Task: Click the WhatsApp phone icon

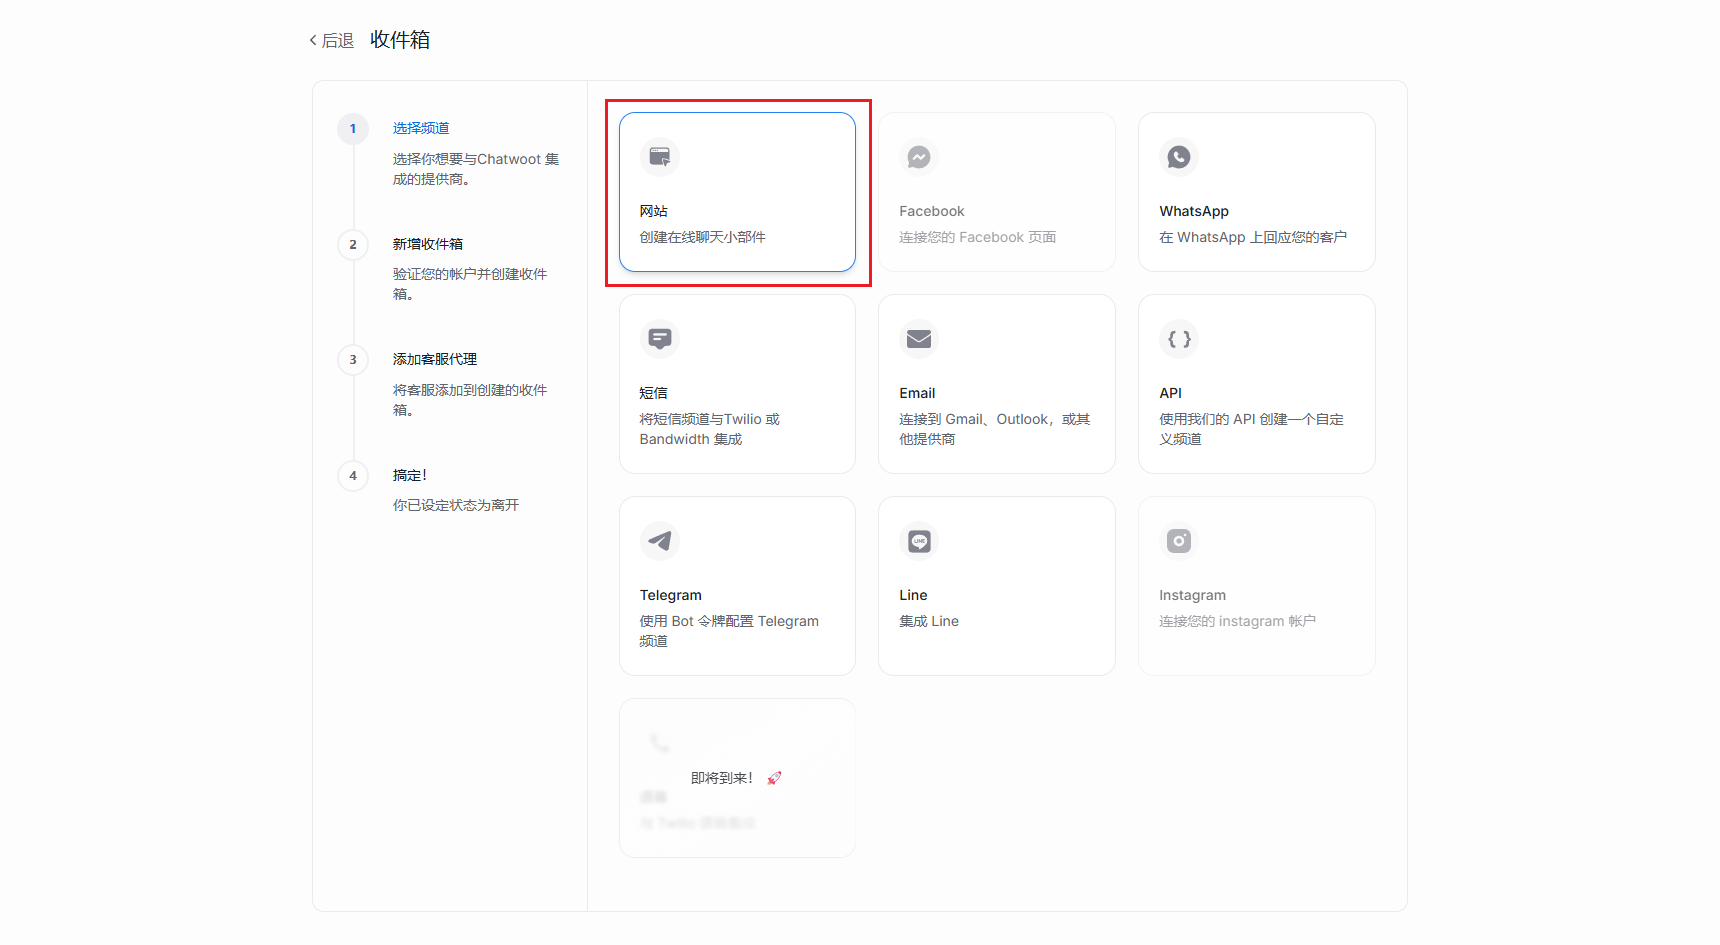Action: [1178, 157]
